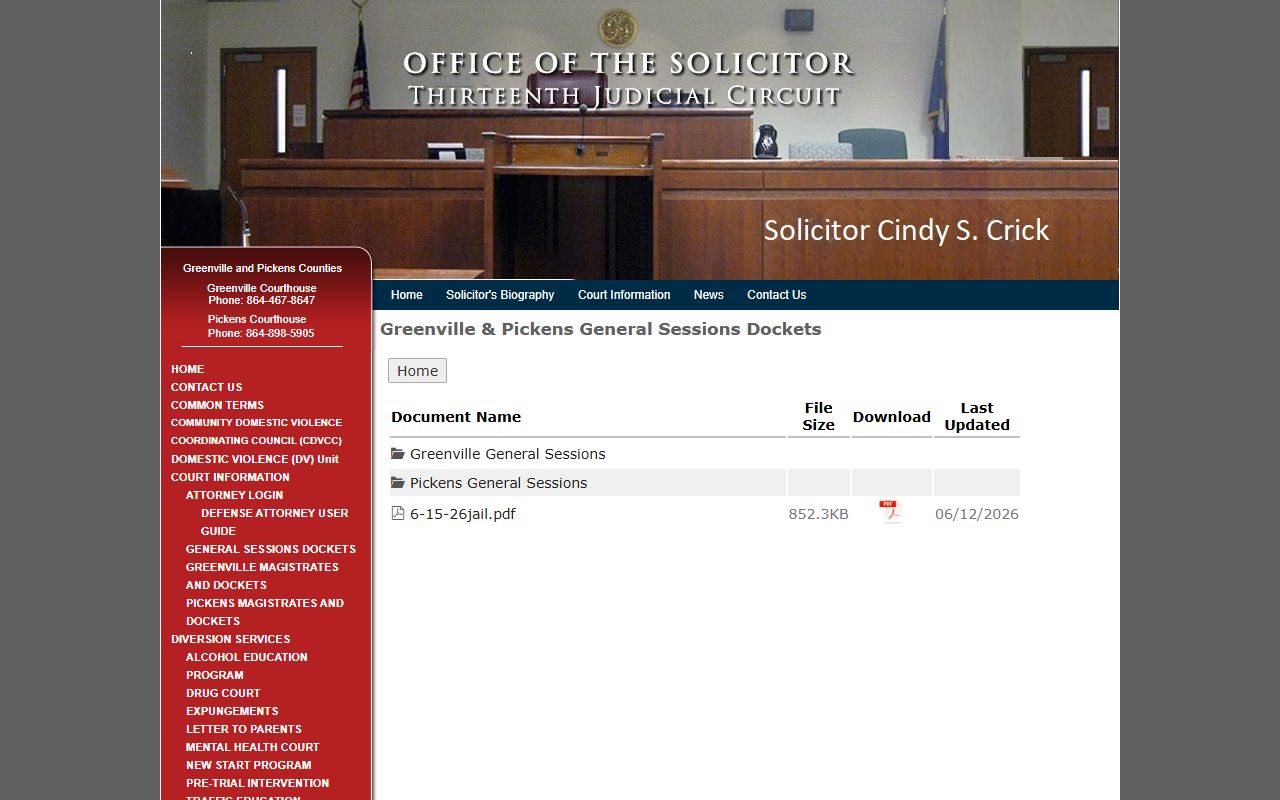Click DIVERSION SERVICES in the sidebar
1280x800 pixels.
[230, 639]
